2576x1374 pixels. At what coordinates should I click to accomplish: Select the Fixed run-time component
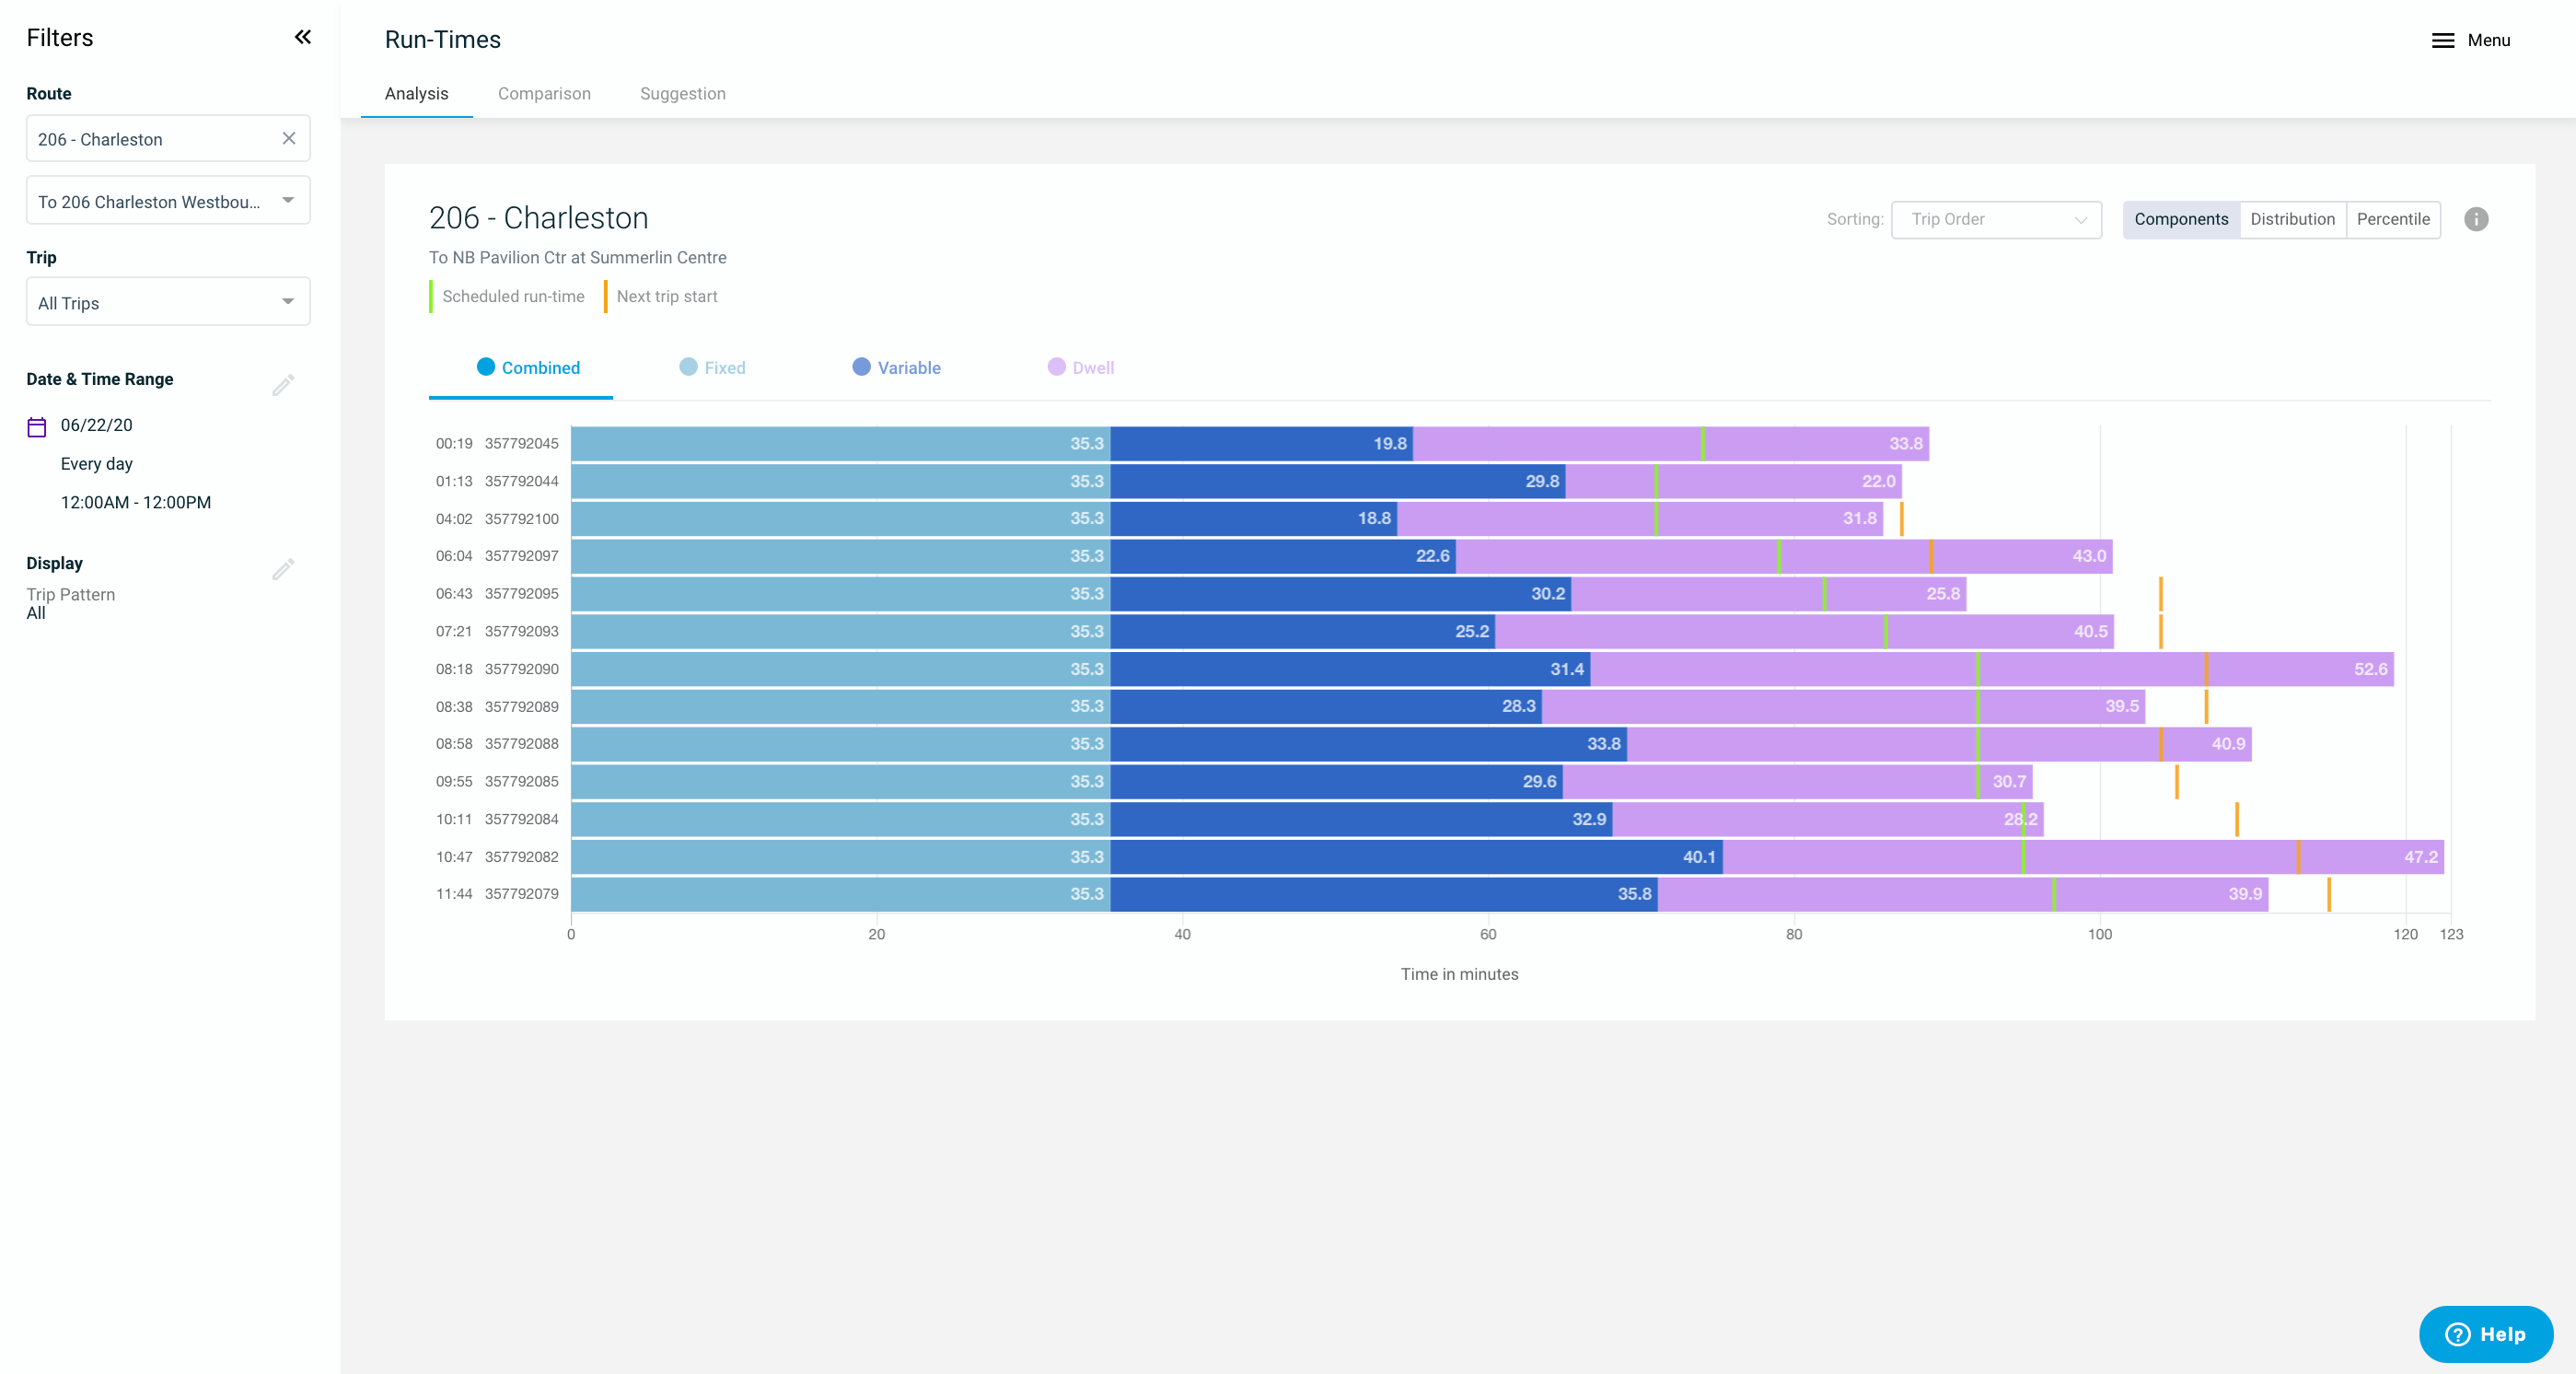[712, 367]
